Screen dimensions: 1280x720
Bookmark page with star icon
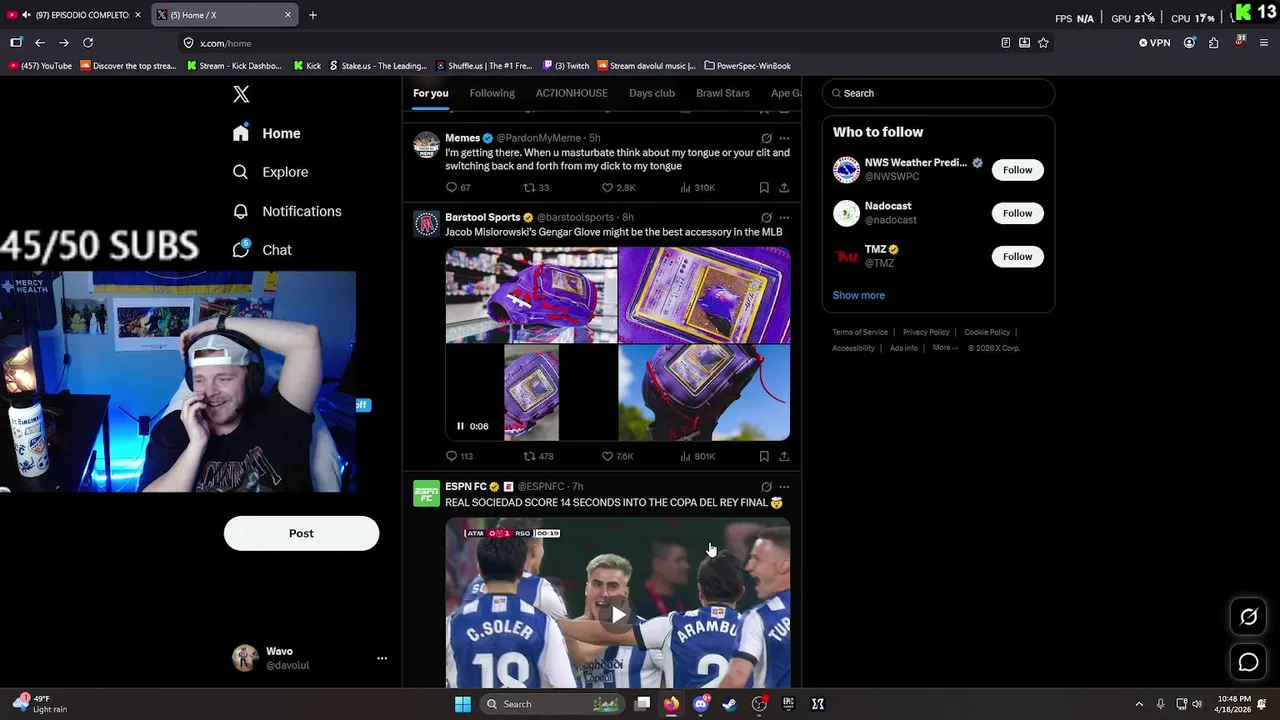pos(1043,43)
